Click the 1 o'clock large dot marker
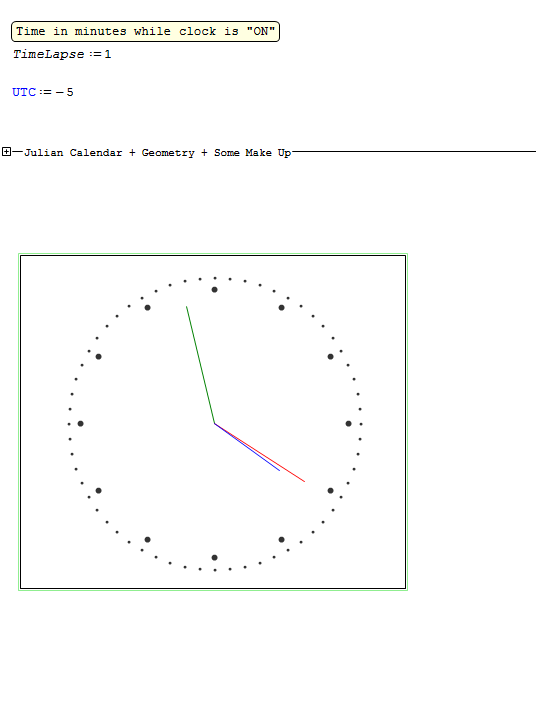Viewport: 536px width, 722px height. [x=281, y=308]
